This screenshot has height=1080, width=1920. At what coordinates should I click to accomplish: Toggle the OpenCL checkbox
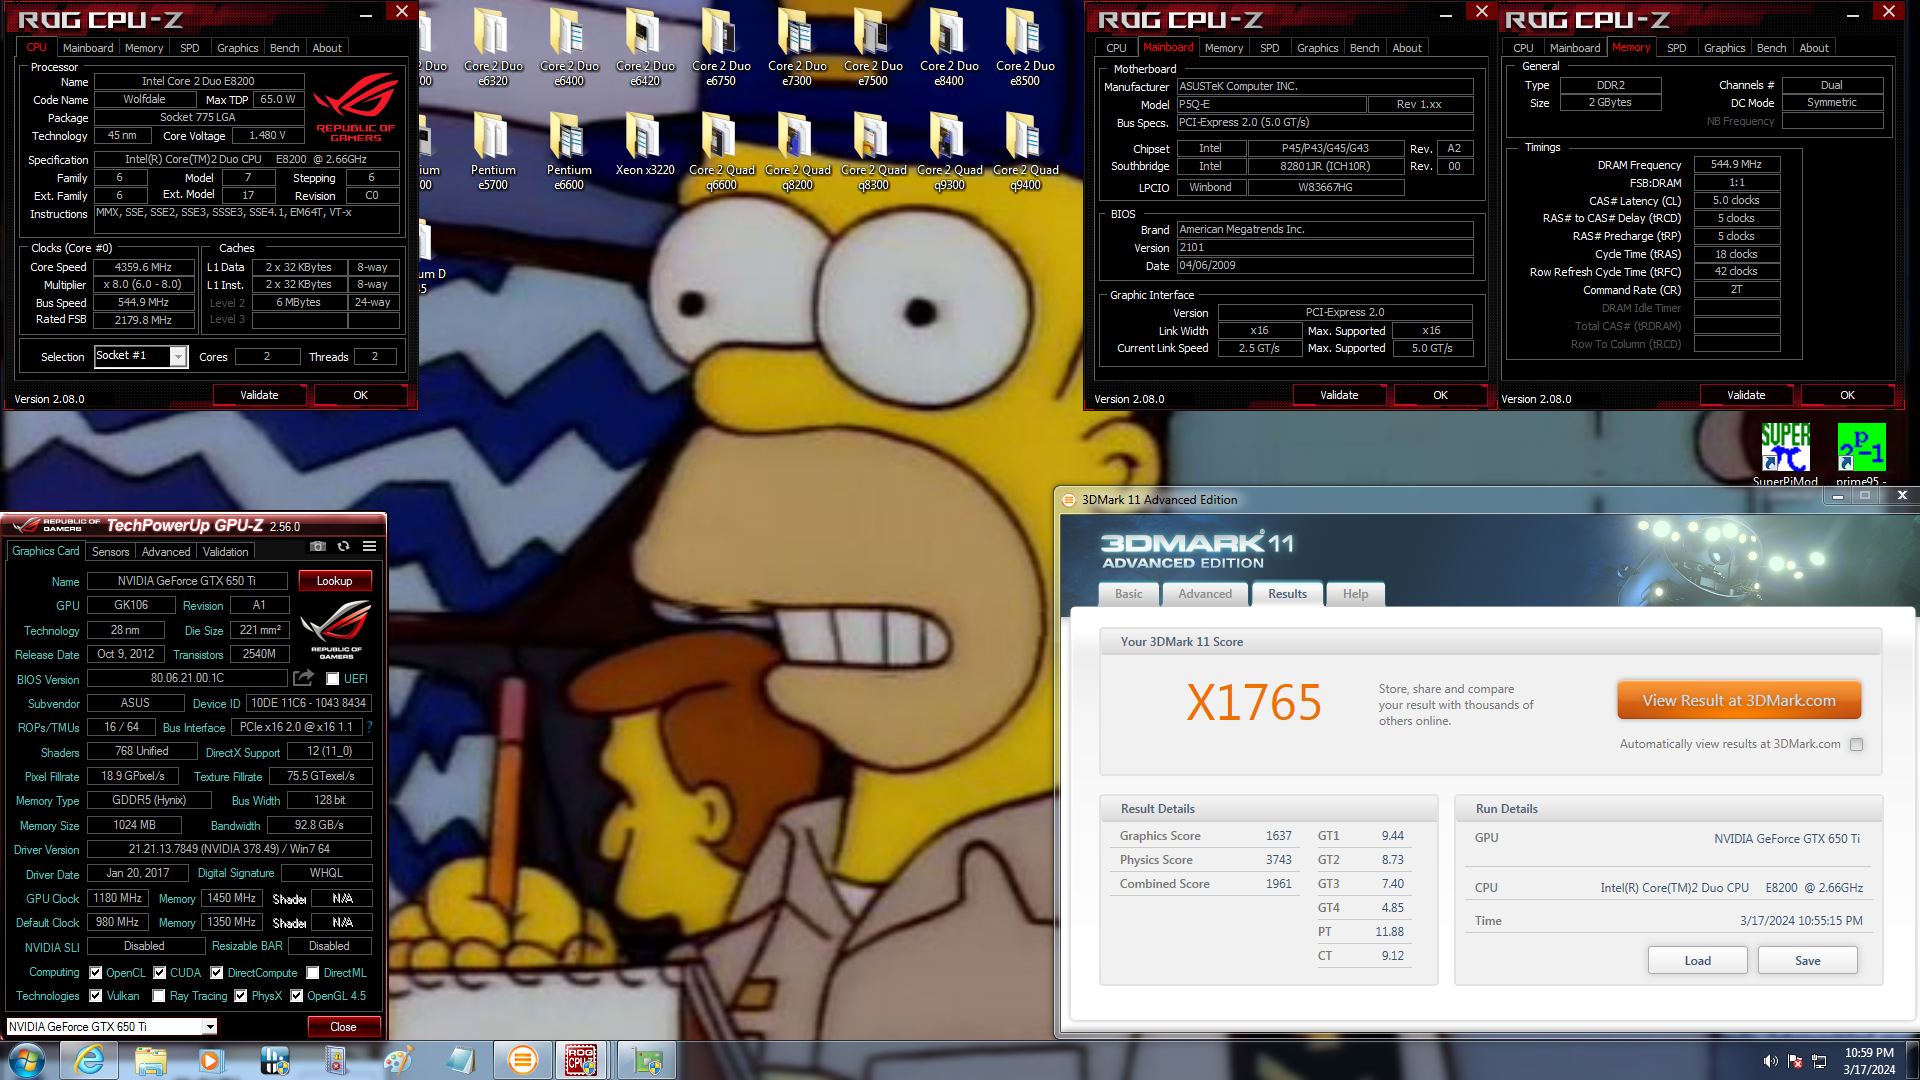tap(96, 972)
